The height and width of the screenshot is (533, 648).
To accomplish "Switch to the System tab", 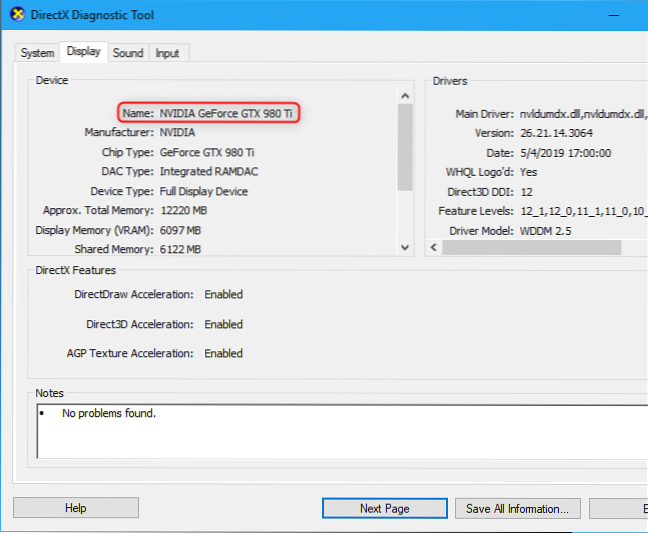I will tap(37, 53).
